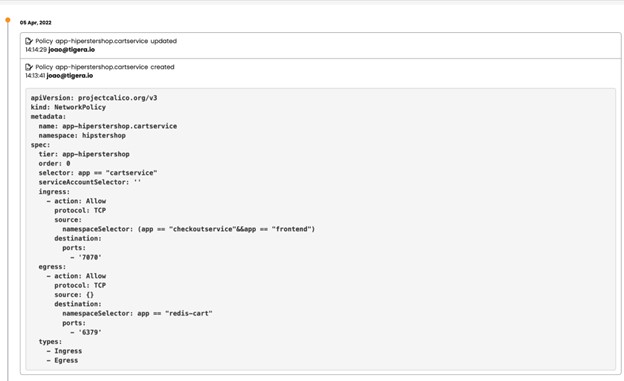Click the 'source: {}' line
Viewport: 624px width, 381px height.
[x=74, y=295]
